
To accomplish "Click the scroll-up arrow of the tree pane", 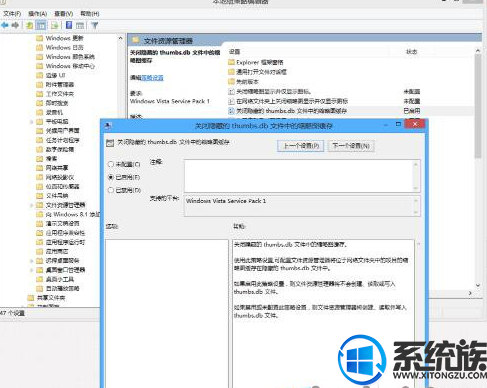I will 120,39.
